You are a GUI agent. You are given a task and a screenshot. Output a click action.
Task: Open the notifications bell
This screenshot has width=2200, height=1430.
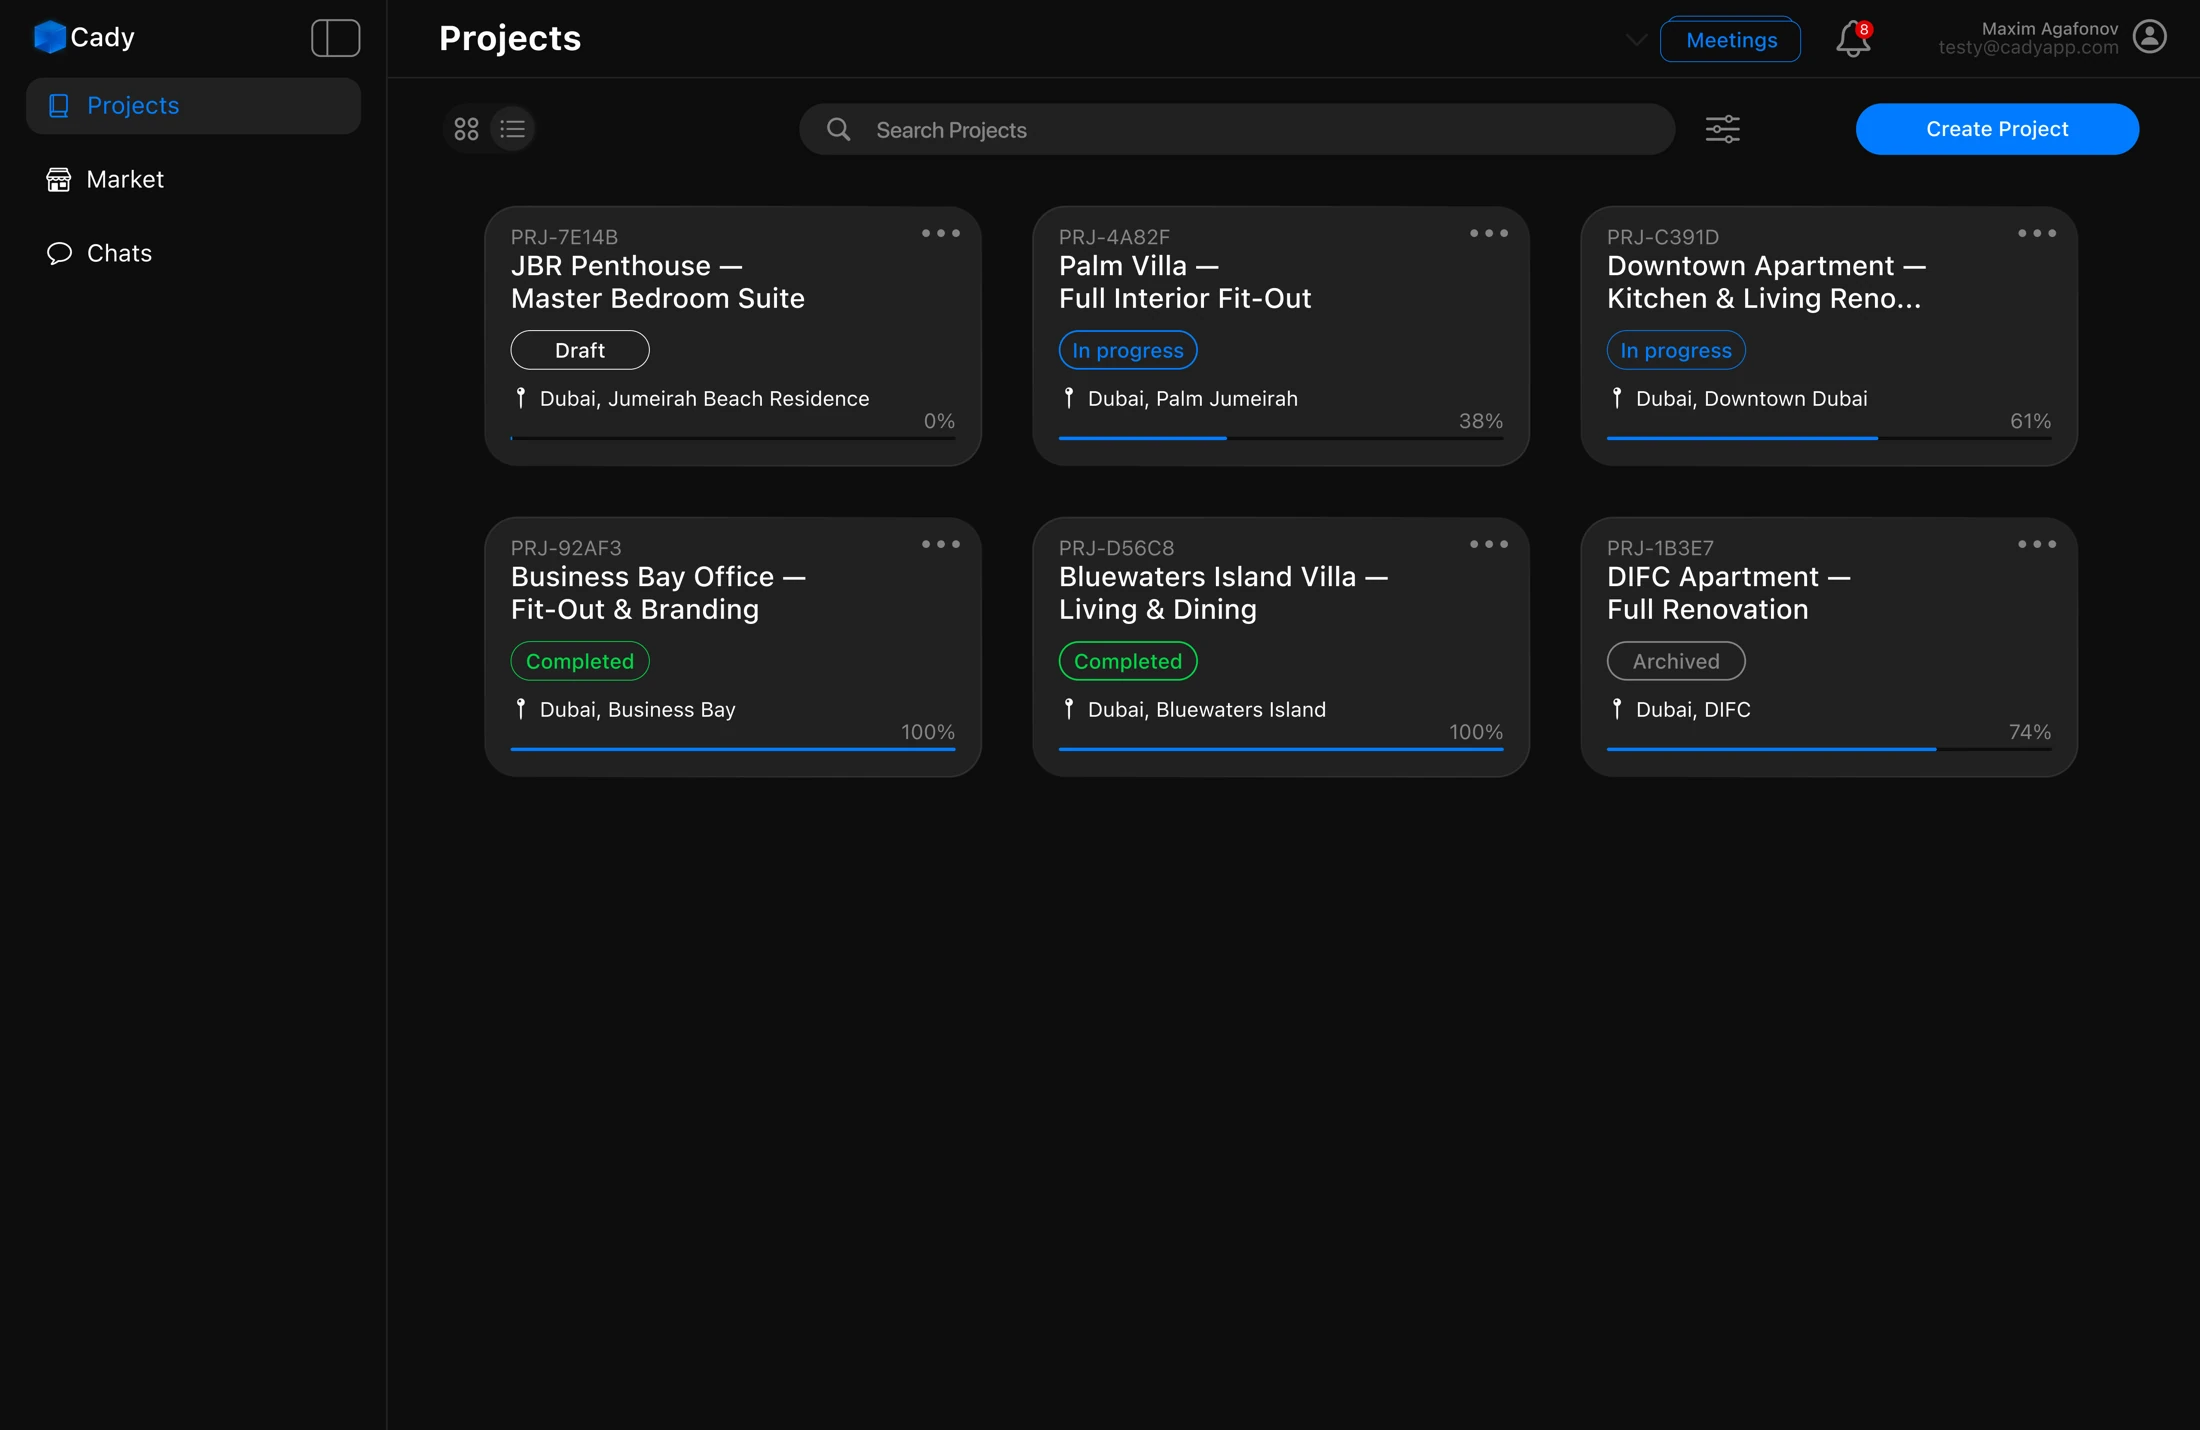(x=1853, y=39)
